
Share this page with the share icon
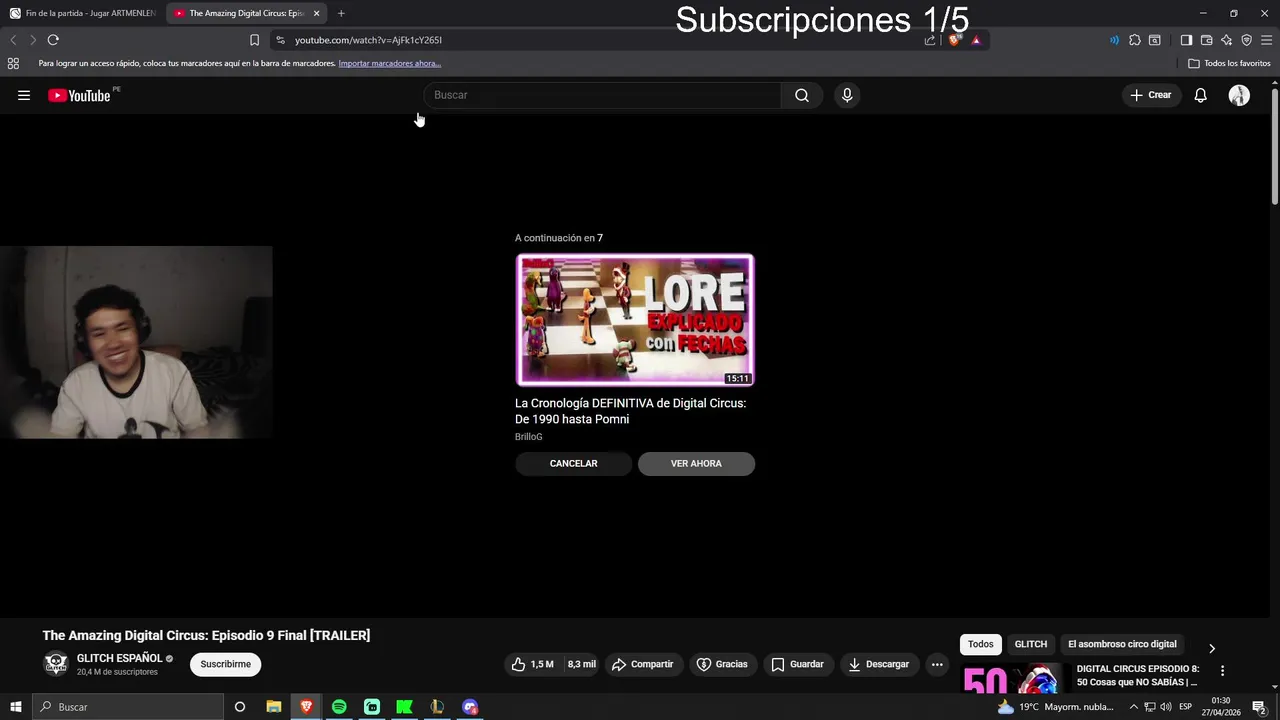coord(930,40)
